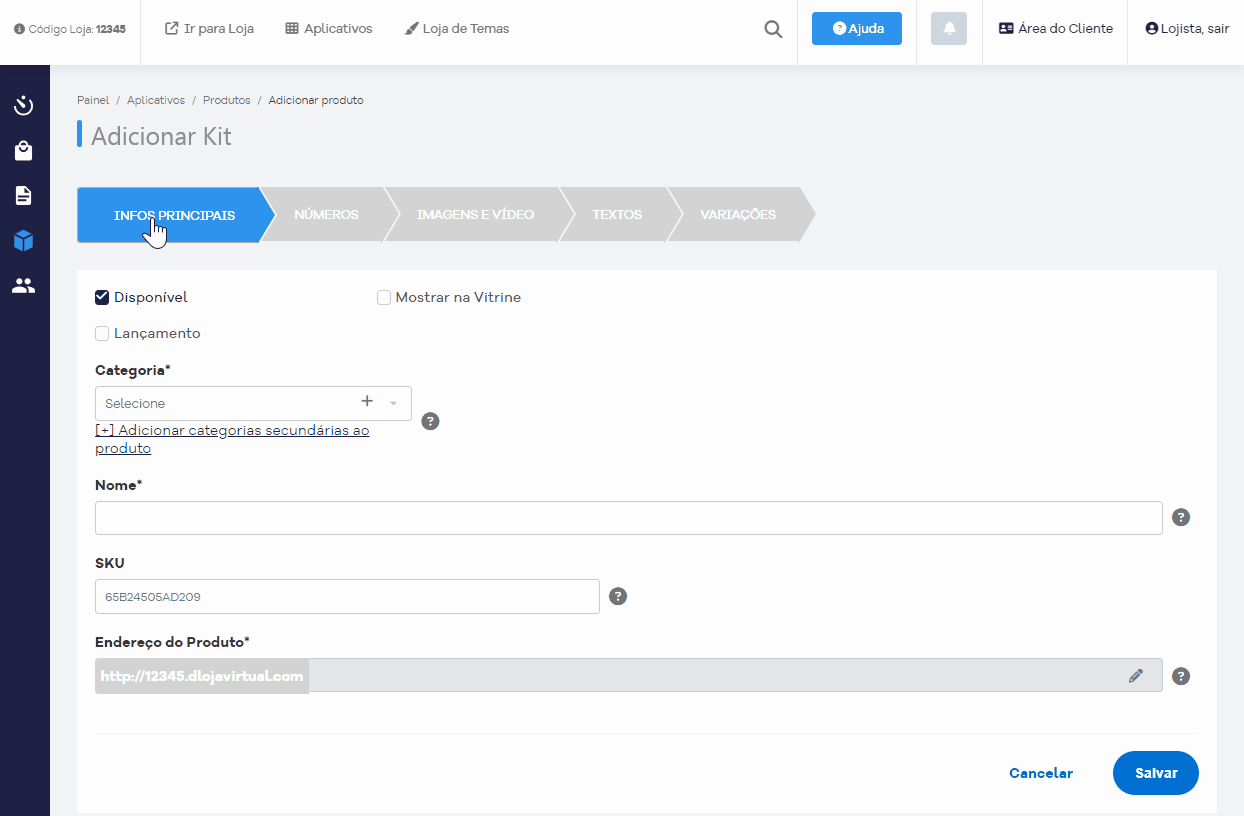Open Loja de Temas in top bar

(457, 29)
